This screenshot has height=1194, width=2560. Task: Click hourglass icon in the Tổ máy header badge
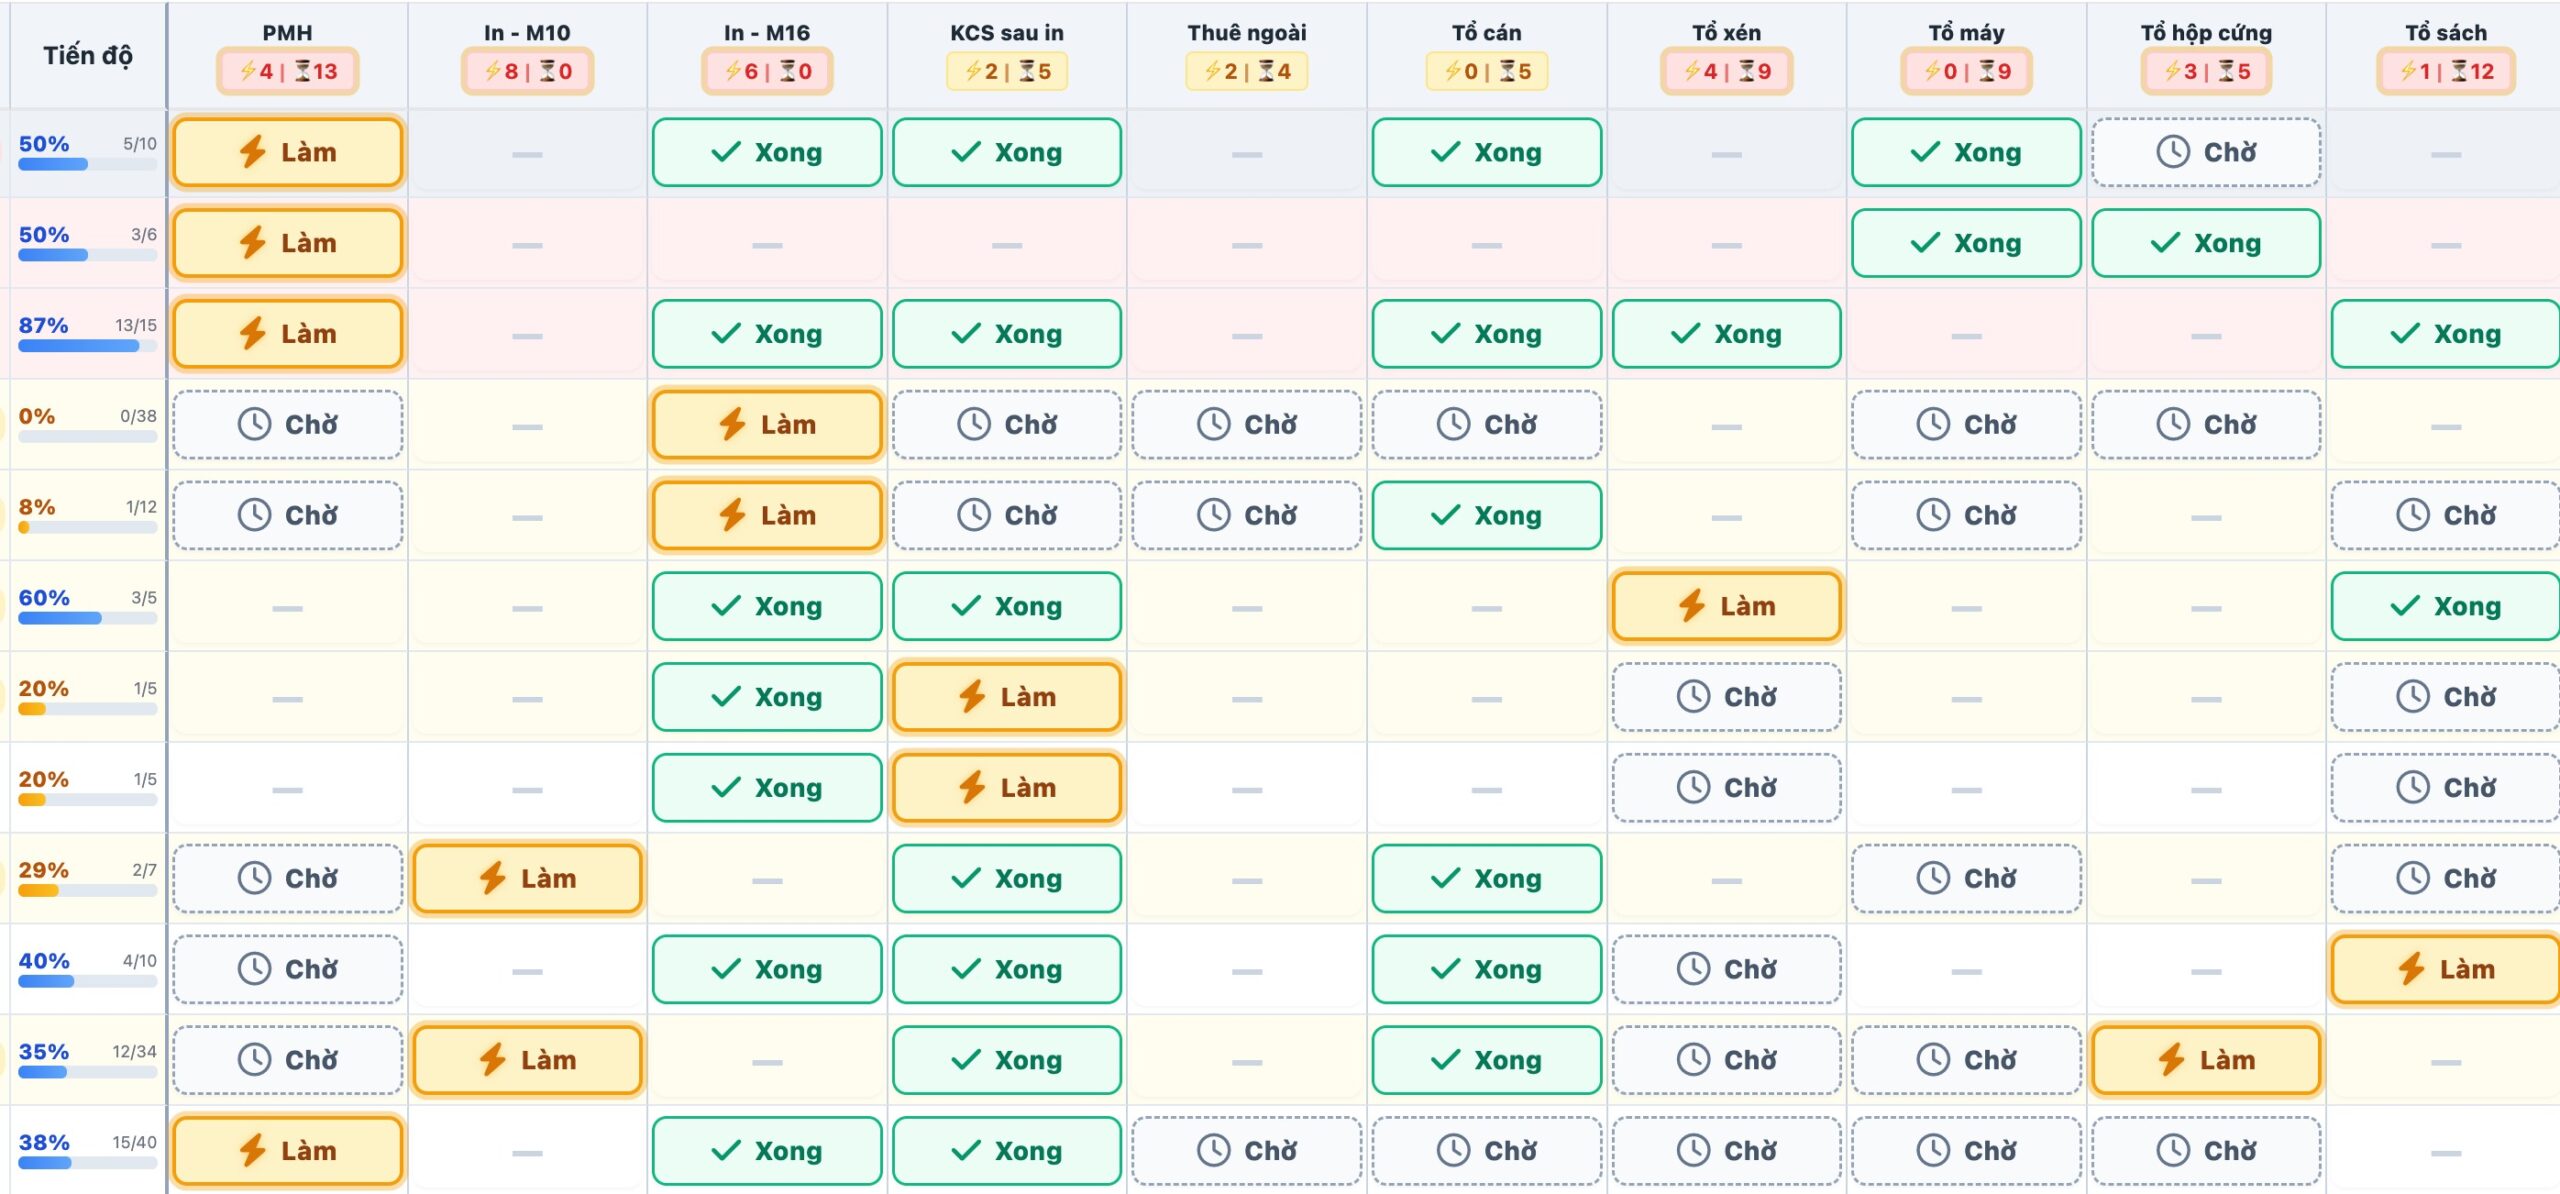[1988, 71]
